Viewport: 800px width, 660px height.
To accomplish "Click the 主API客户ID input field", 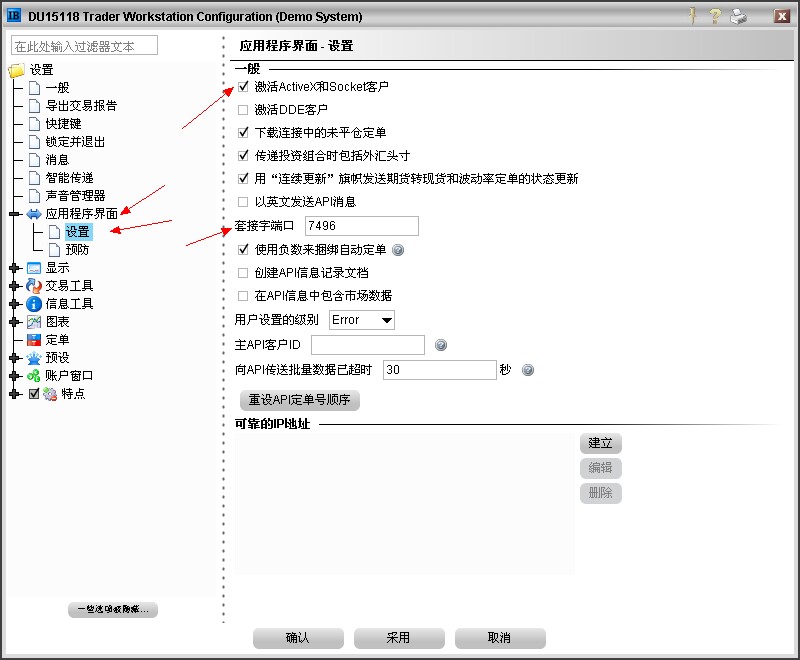I will 368,345.
